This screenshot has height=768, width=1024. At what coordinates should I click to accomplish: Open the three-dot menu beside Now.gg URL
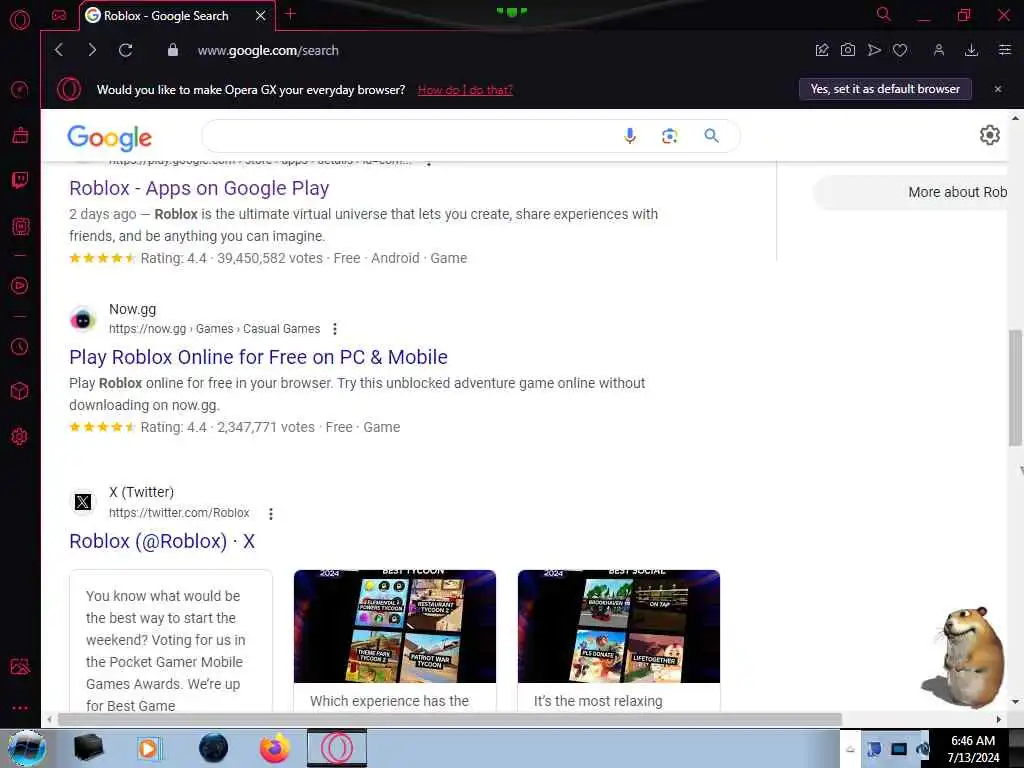pyautogui.click(x=335, y=329)
